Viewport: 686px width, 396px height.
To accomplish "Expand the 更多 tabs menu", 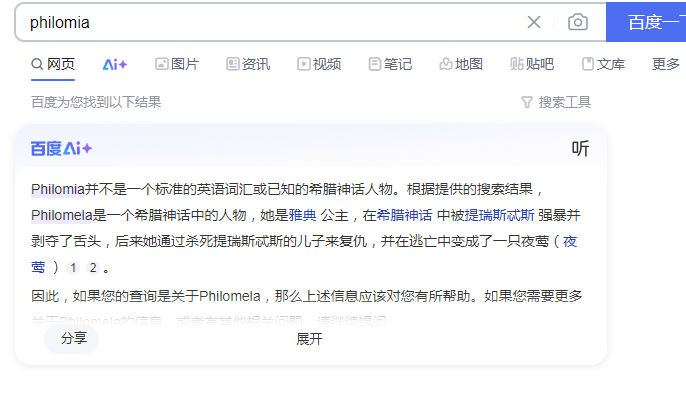I will coord(665,64).
